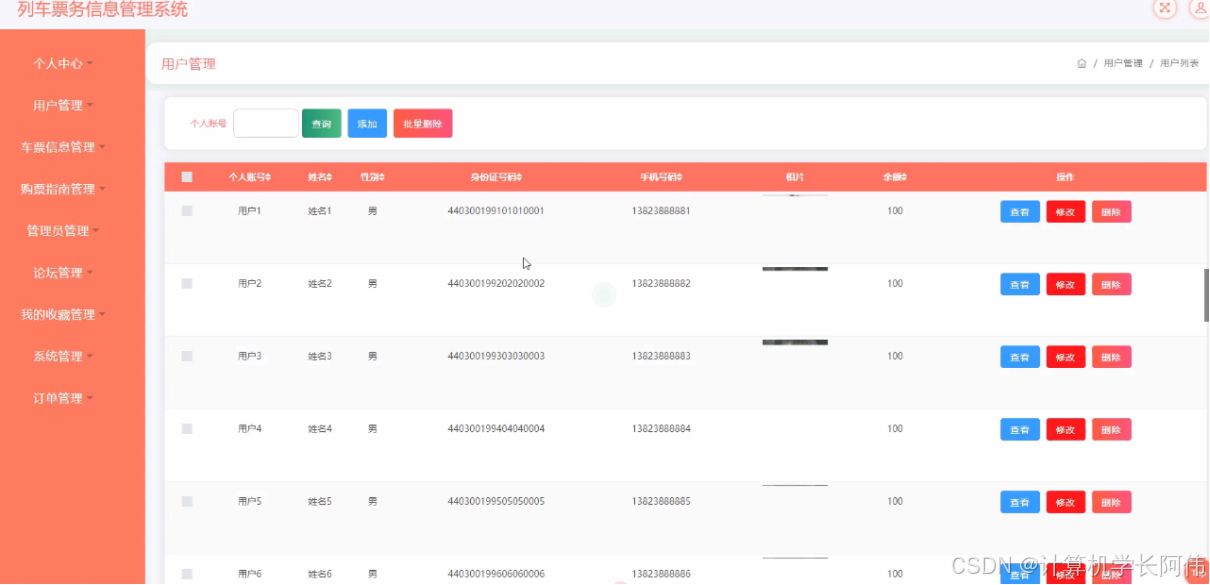Click 修改 button for 用户3
Viewport: 1210px width, 585px height.
pyautogui.click(x=1066, y=357)
